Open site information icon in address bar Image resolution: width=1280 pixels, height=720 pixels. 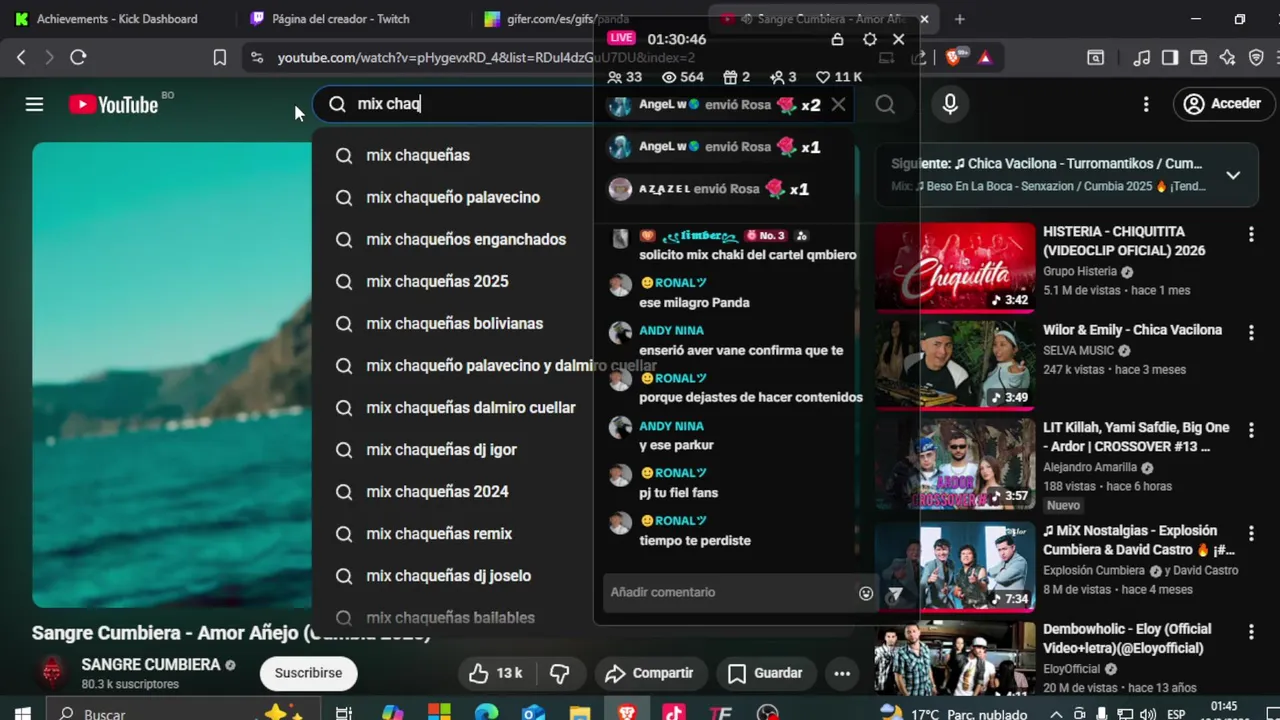pyautogui.click(x=257, y=58)
